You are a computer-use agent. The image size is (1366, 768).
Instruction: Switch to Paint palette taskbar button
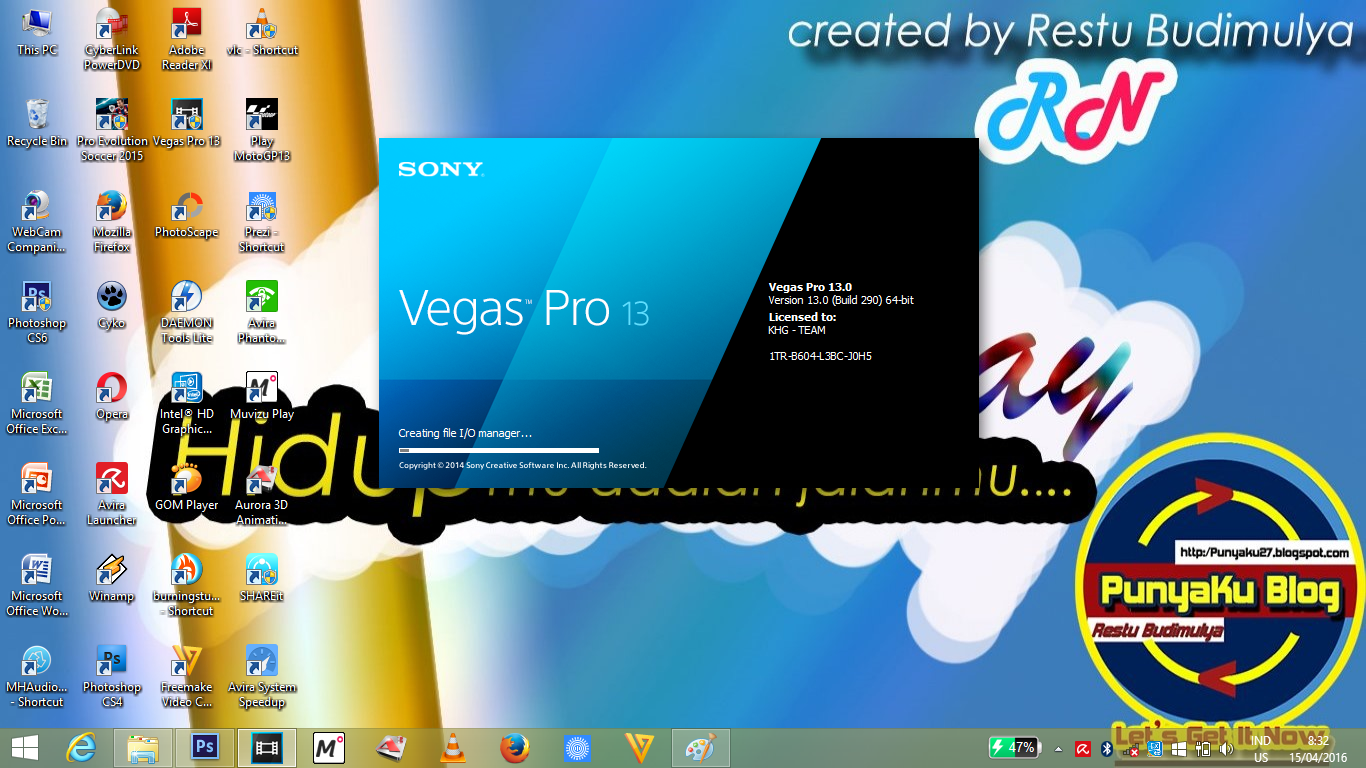pos(701,748)
